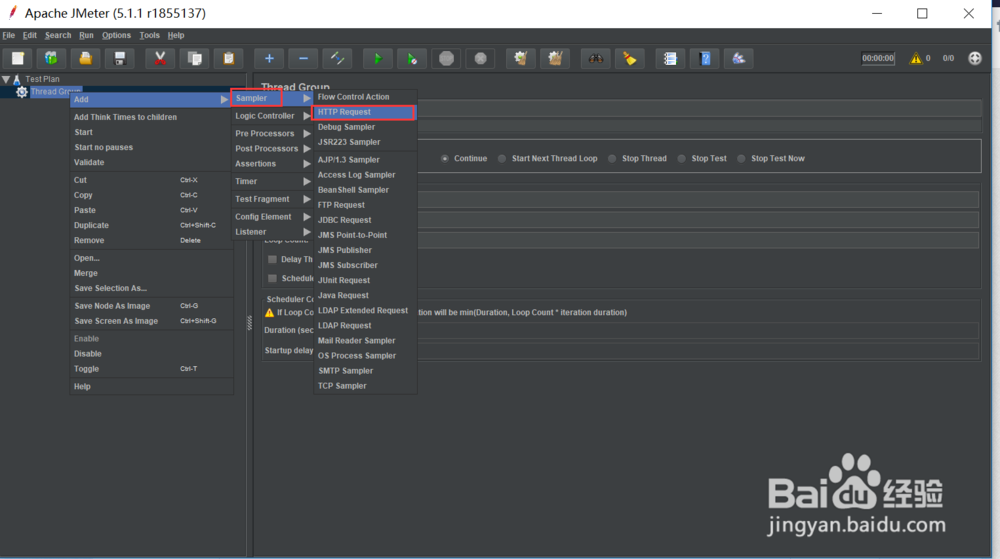This screenshot has height=559, width=1000.
Task: Click Duplicate in context menu
Action: tap(150, 226)
